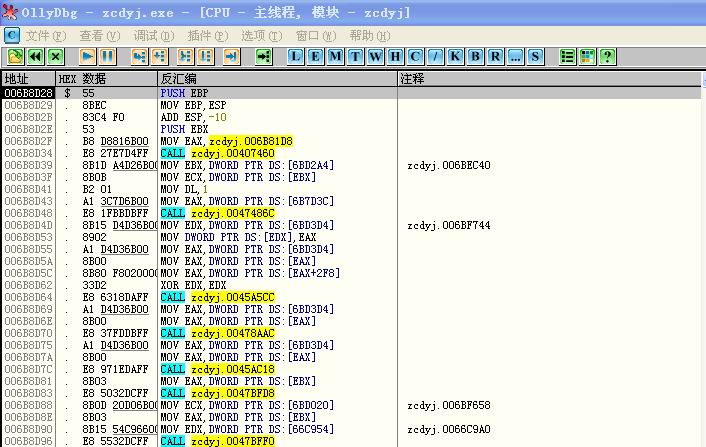706x447 pixels.
Task: Click the Run program play icon
Action: pos(87,57)
